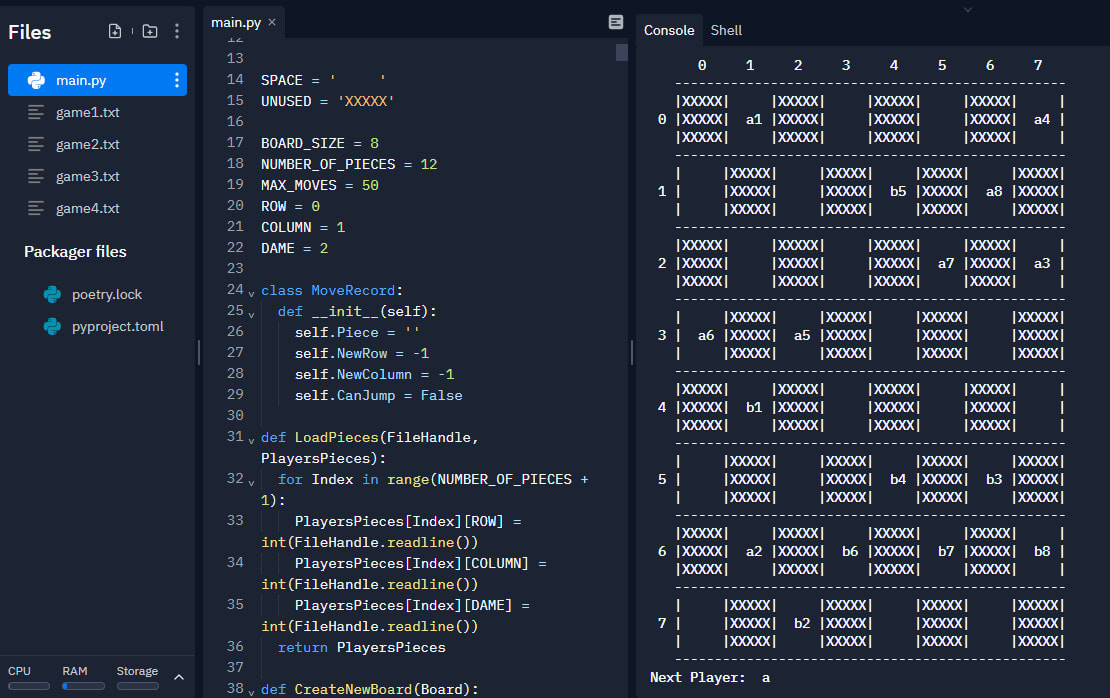Switch to the Shell tab
The width and height of the screenshot is (1110, 698).
(x=726, y=30)
